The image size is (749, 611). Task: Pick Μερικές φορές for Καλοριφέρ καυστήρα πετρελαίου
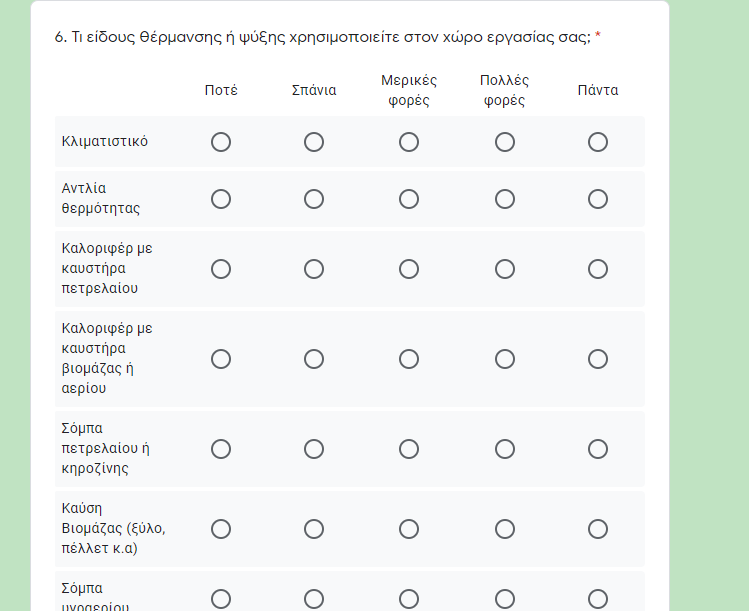[x=409, y=269]
